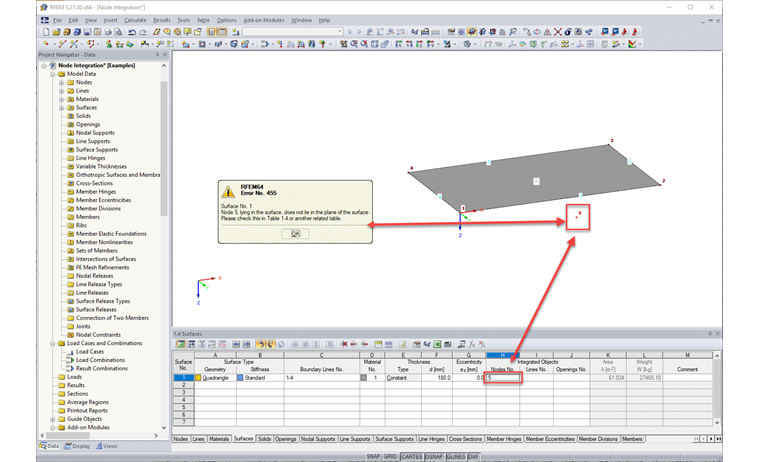760x462 pixels.
Task: Click the fx formula icon in table toolbar
Action: pyautogui.click(x=472, y=344)
